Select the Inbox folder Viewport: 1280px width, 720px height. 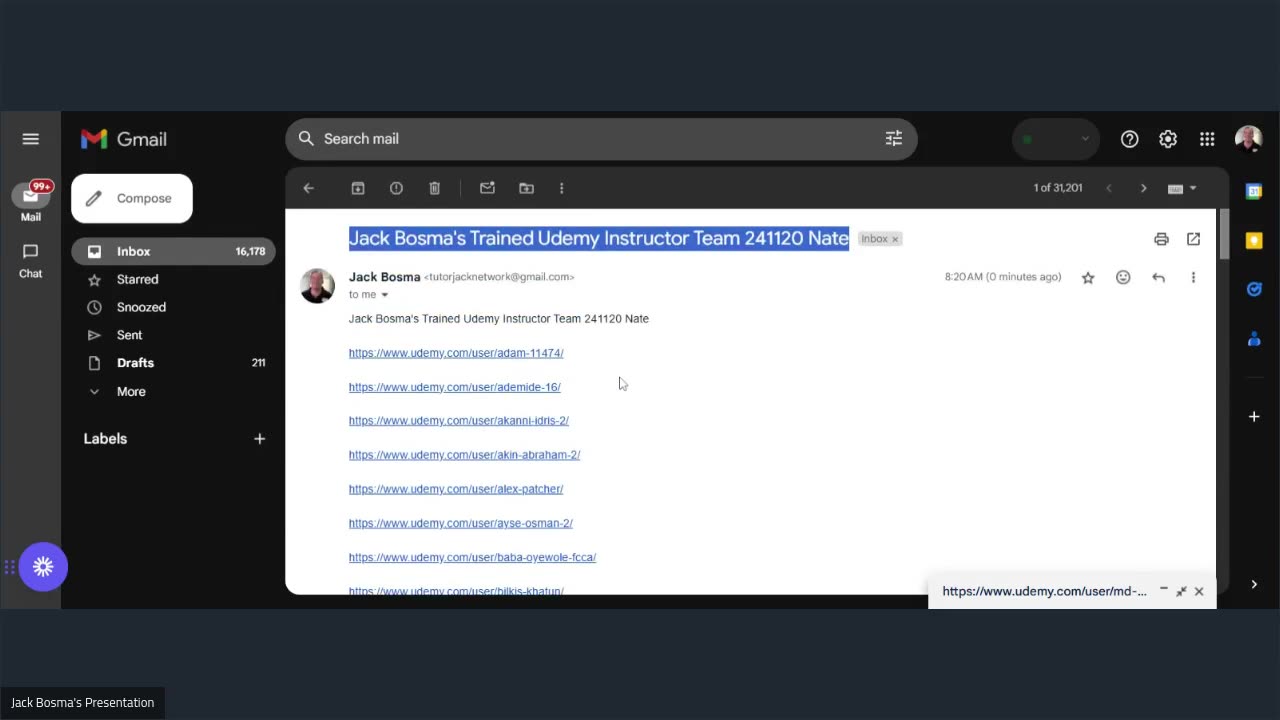[173, 252]
